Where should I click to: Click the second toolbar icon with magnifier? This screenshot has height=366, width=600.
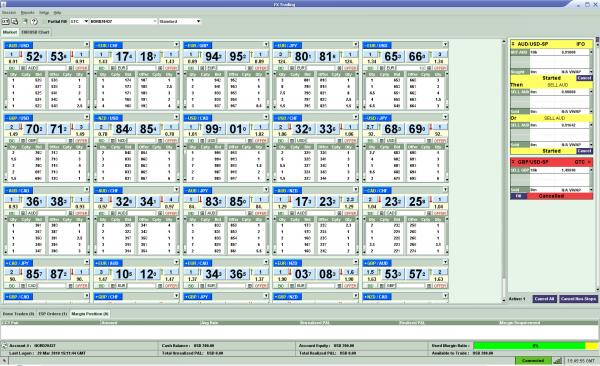click(x=15, y=21)
